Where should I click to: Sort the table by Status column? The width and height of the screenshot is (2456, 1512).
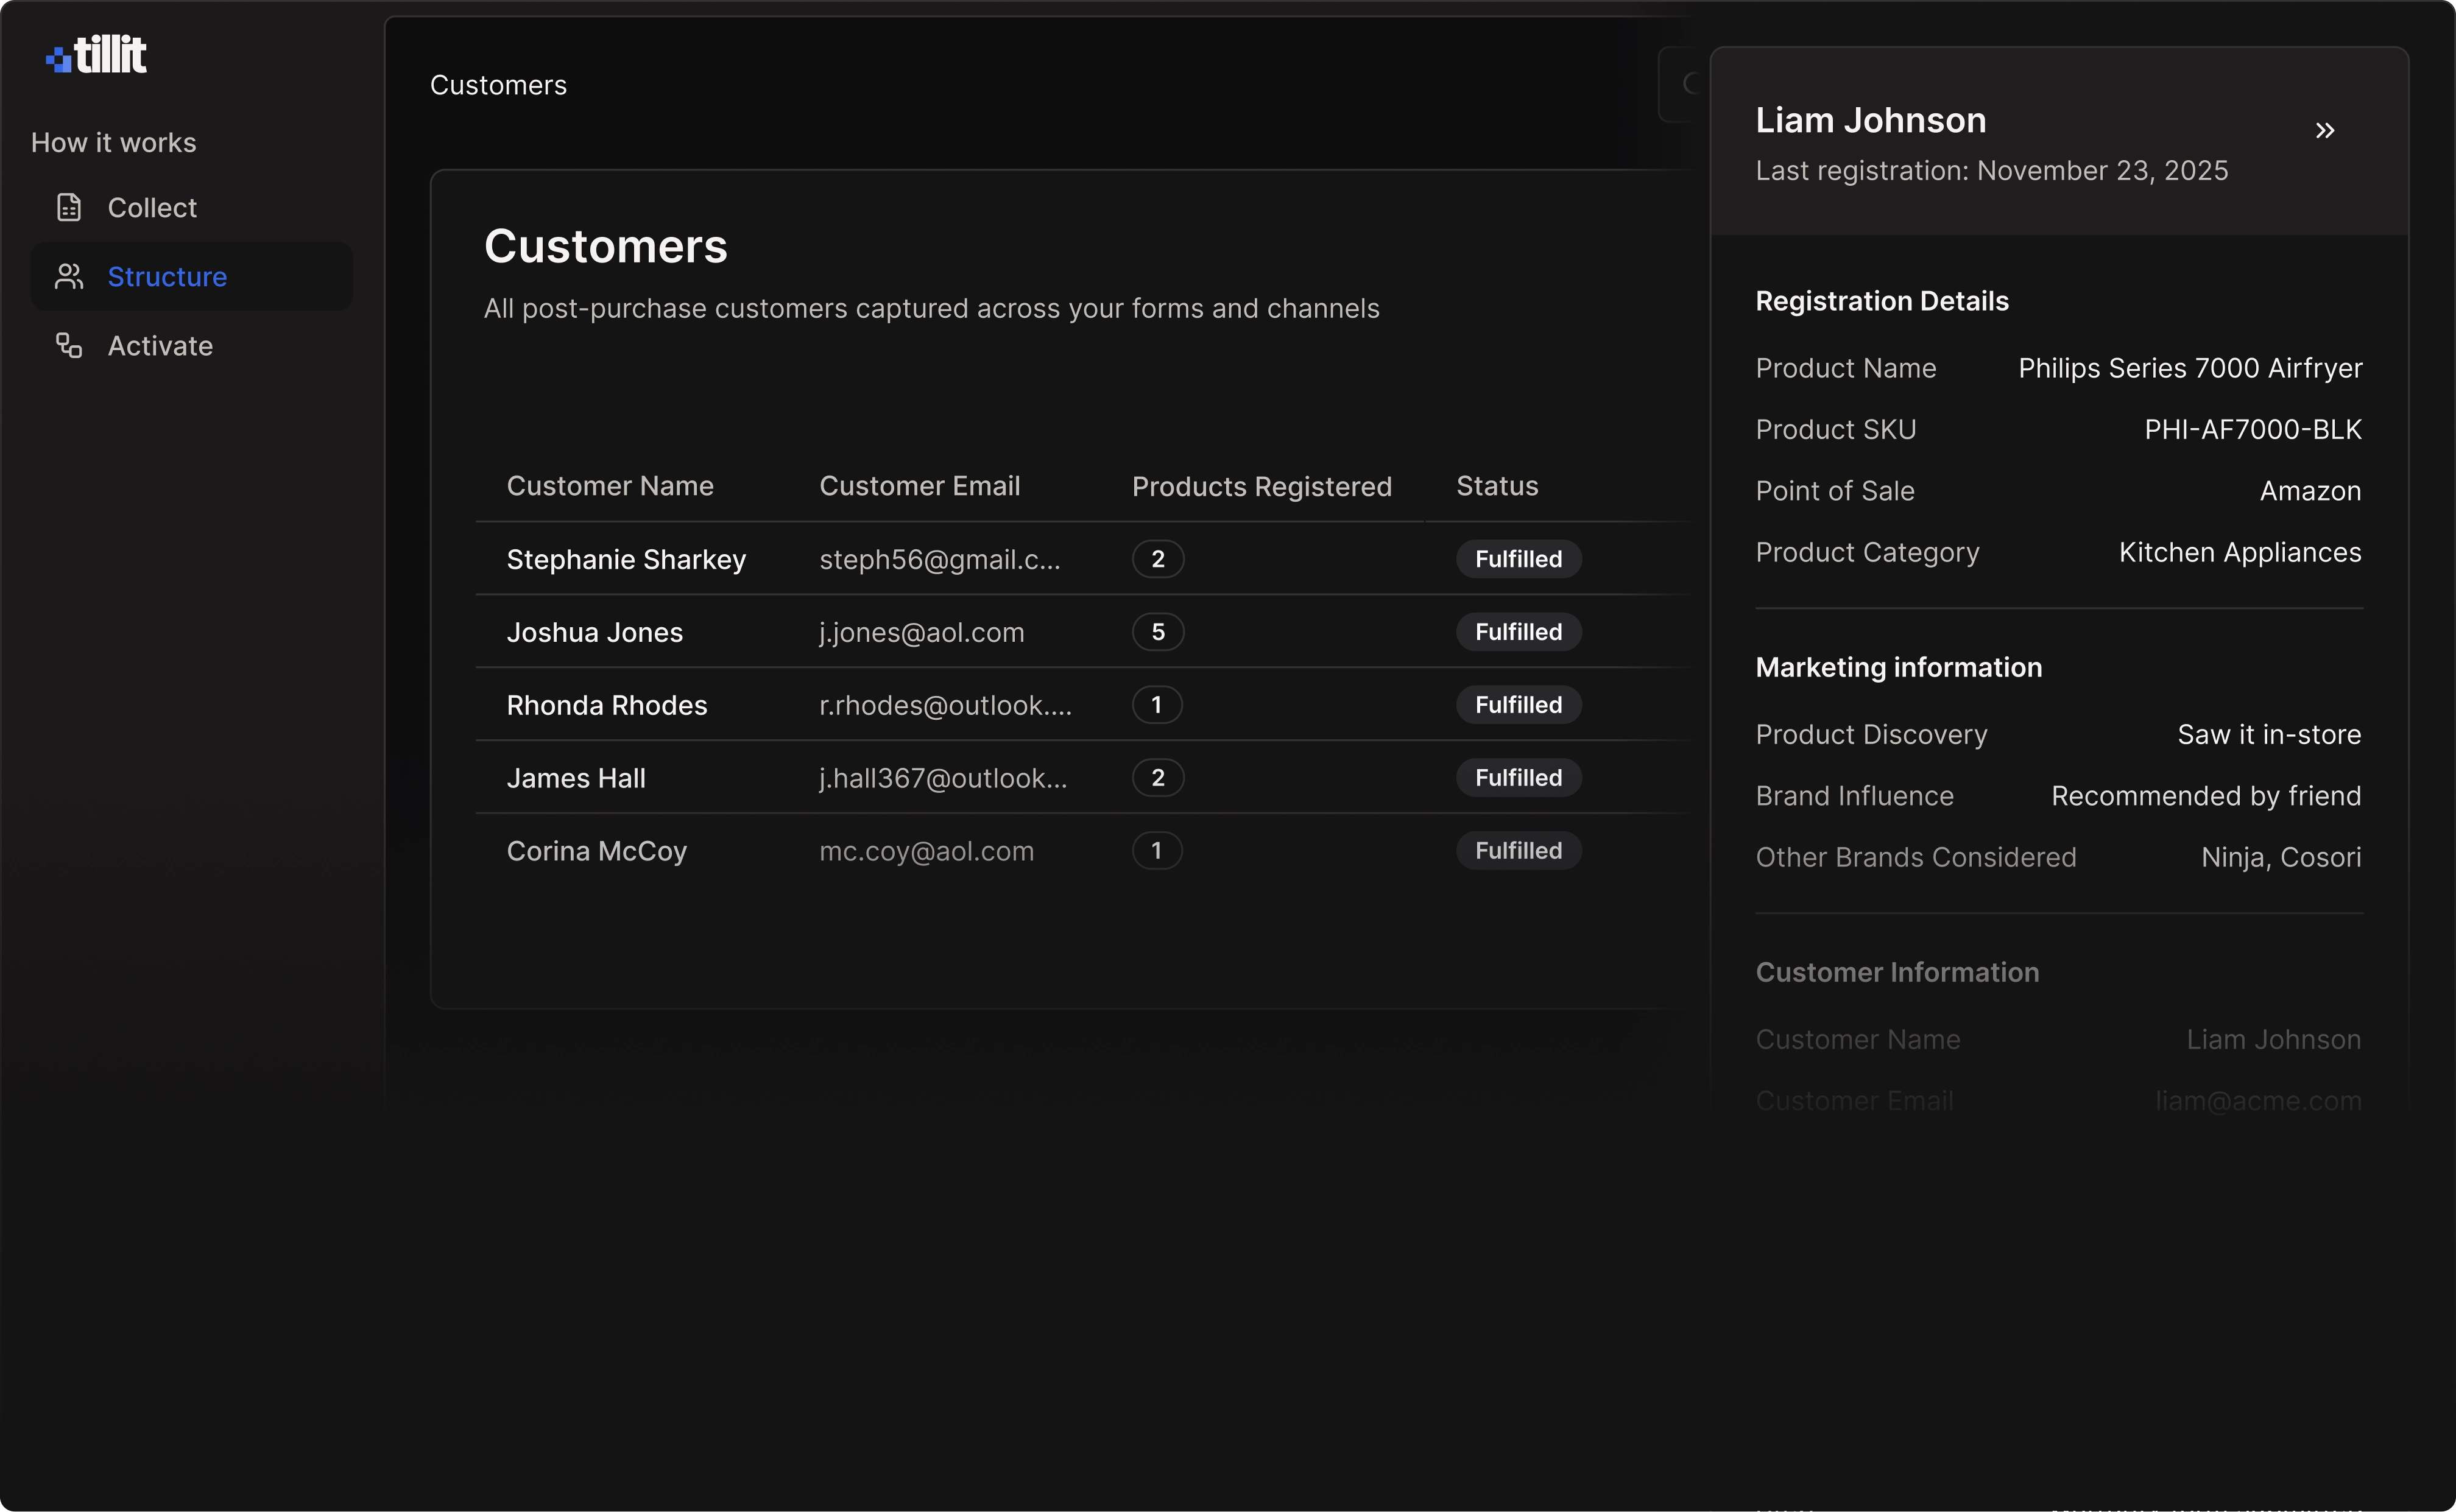pyautogui.click(x=1496, y=486)
